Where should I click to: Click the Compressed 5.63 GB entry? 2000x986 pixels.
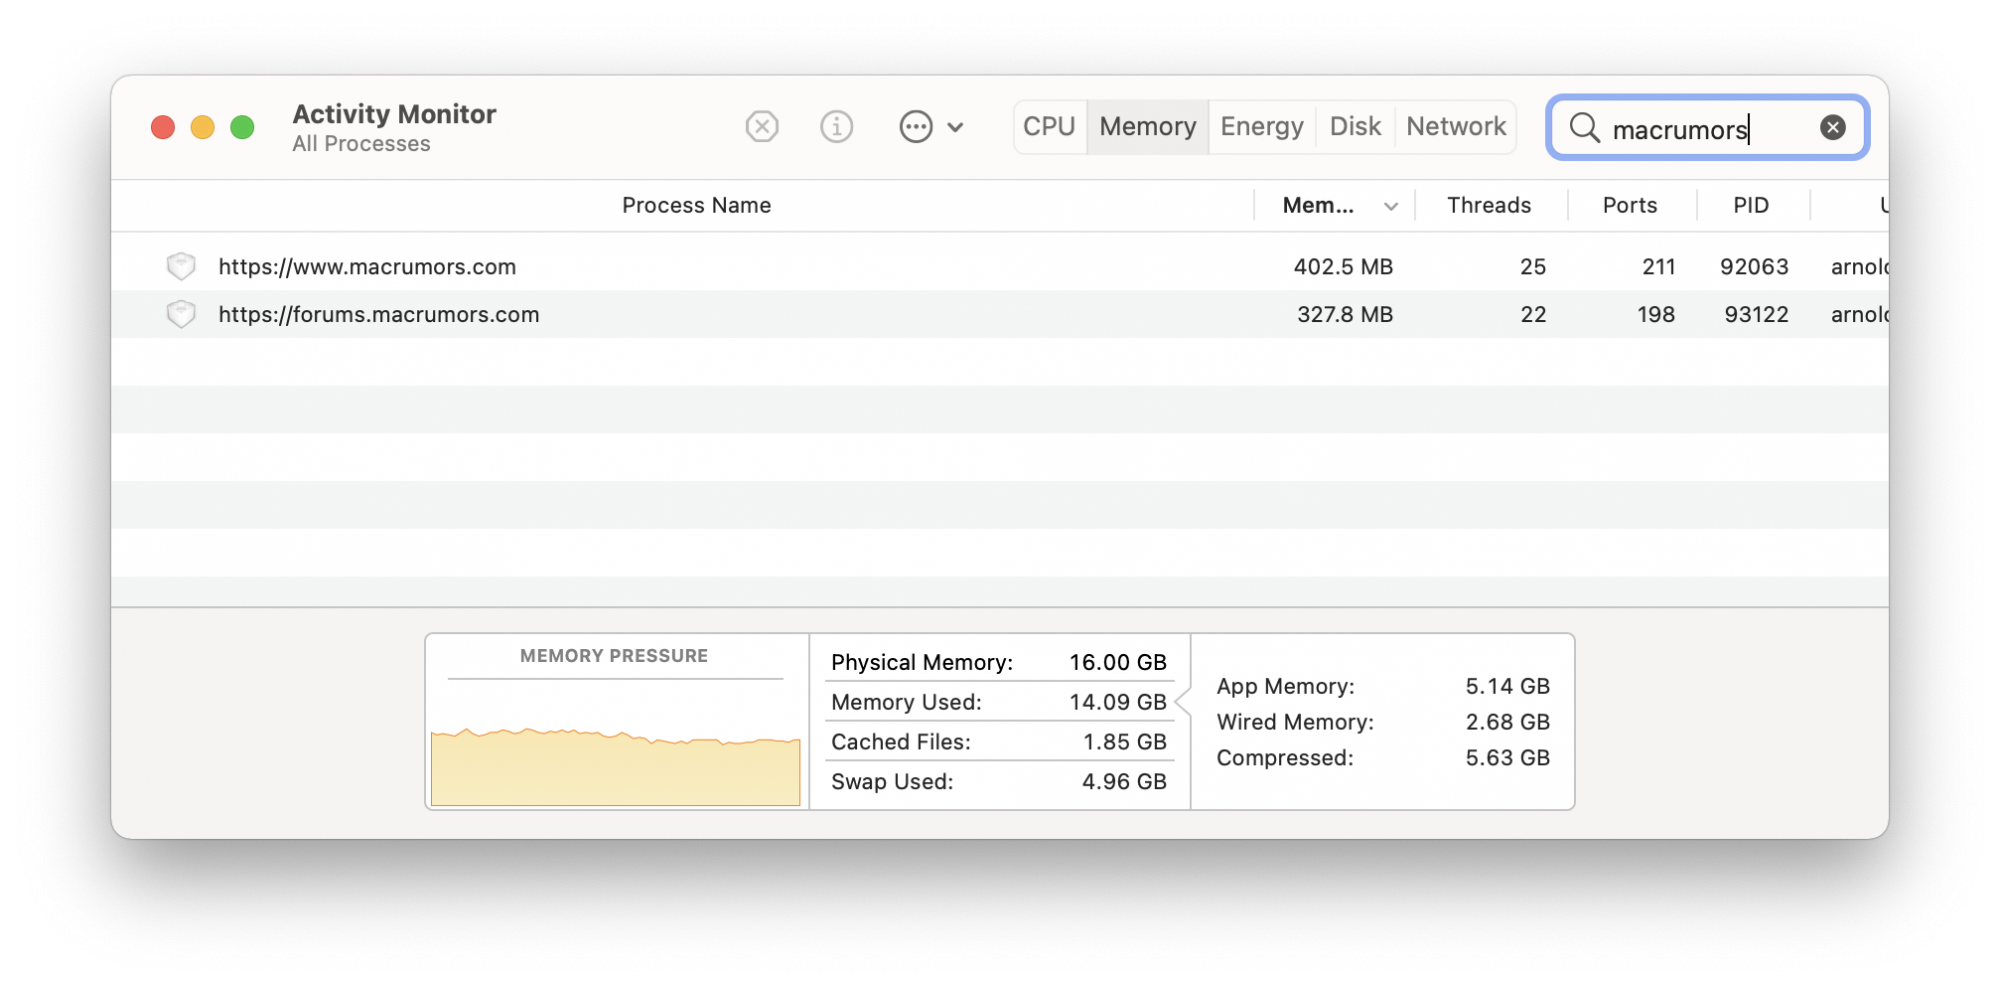pyautogui.click(x=1383, y=758)
